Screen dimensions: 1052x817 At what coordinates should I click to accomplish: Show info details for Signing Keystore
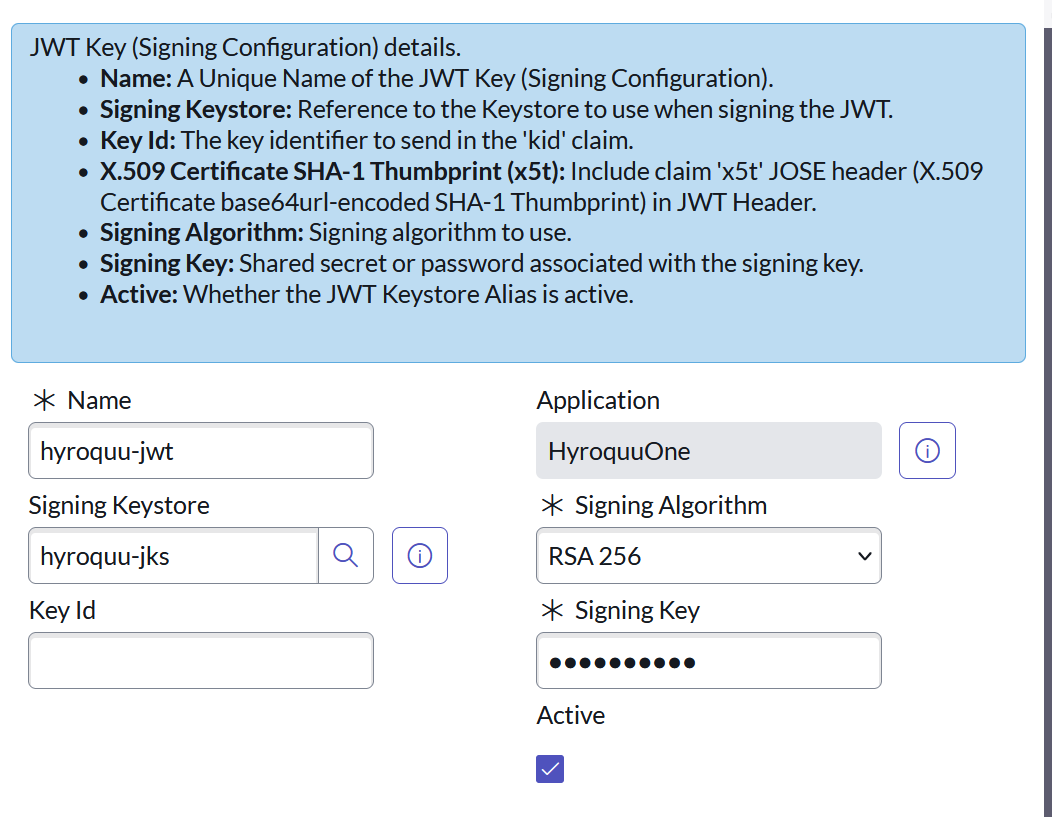pyautogui.click(x=419, y=555)
